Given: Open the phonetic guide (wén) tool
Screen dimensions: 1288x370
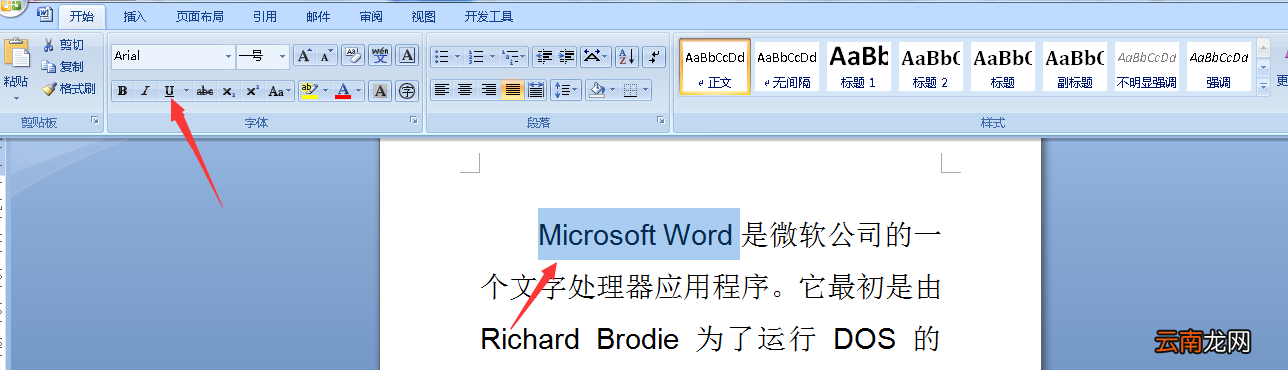Looking at the screenshot, I should pos(380,56).
